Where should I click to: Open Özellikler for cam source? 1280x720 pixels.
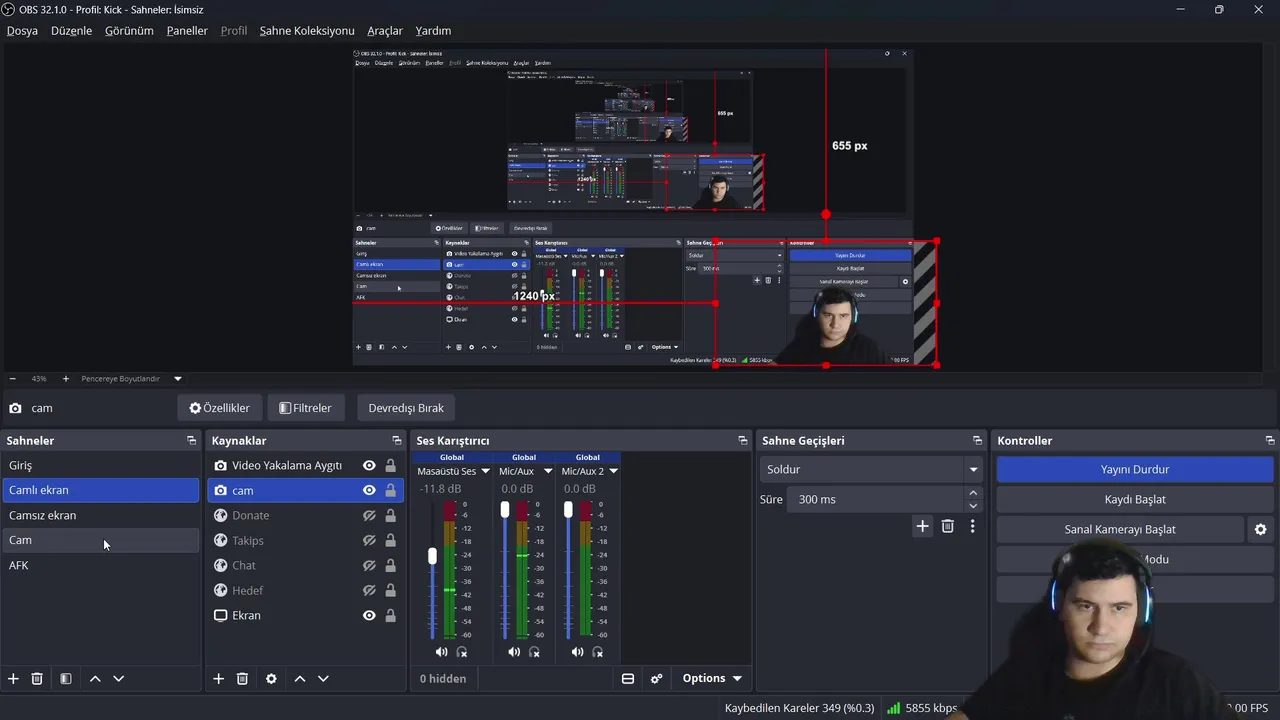click(x=219, y=408)
